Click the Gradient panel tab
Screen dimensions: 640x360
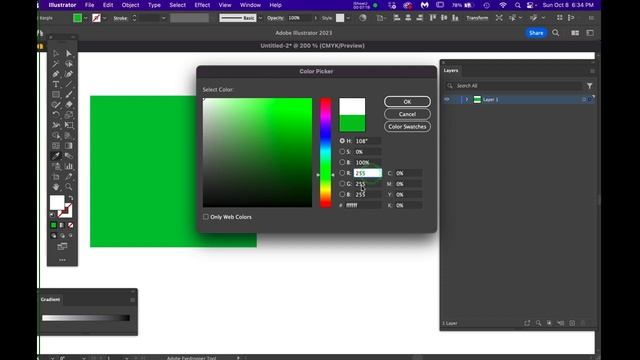pyautogui.click(x=50, y=299)
